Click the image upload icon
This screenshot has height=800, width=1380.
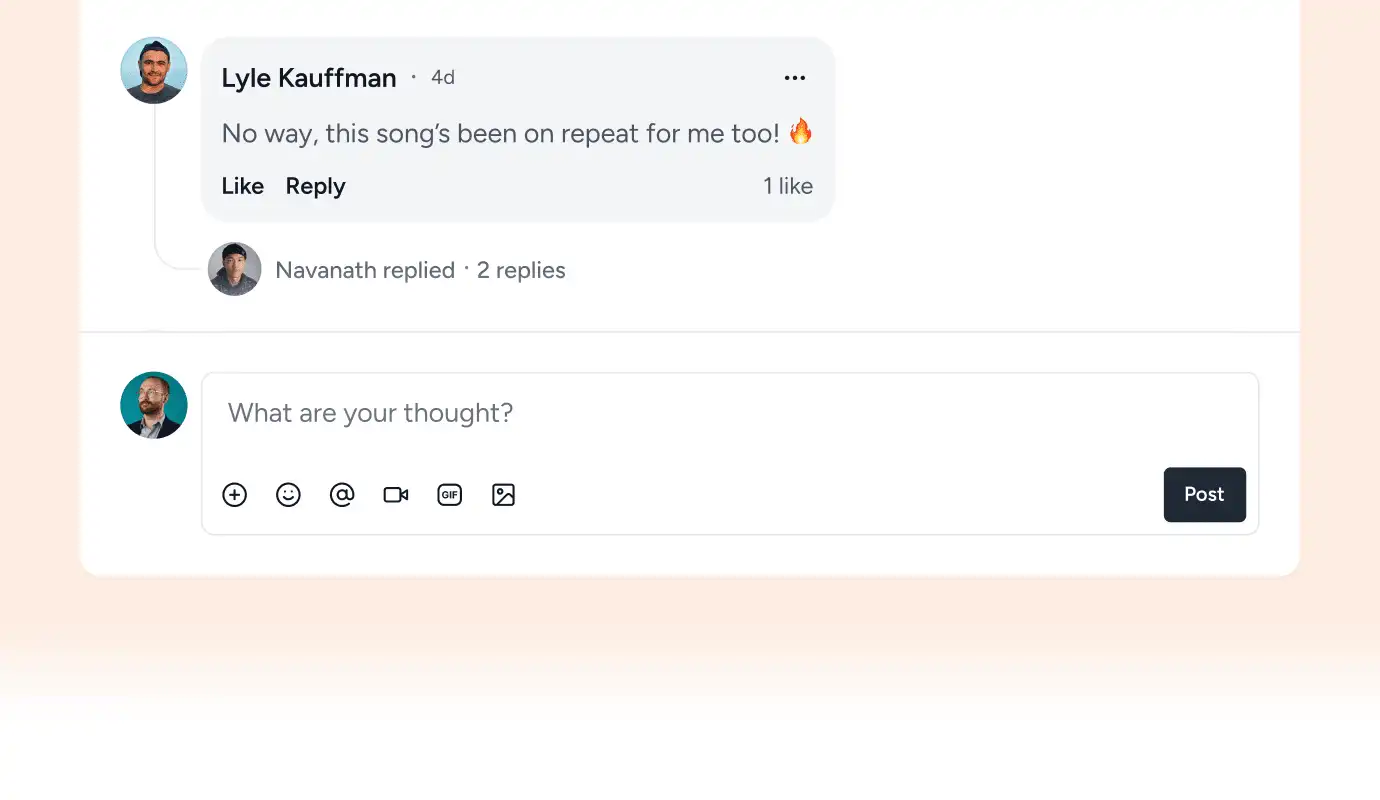point(504,495)
